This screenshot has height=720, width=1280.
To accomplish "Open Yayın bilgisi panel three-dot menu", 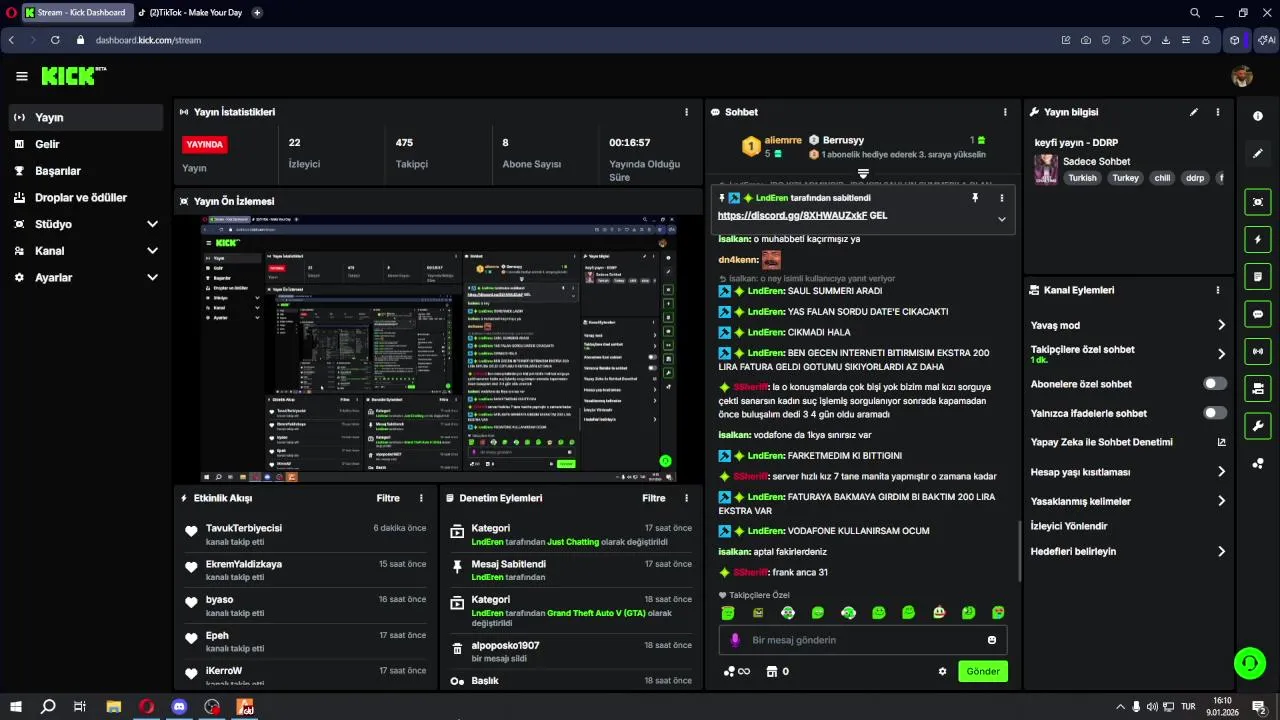I will 1218,112.
